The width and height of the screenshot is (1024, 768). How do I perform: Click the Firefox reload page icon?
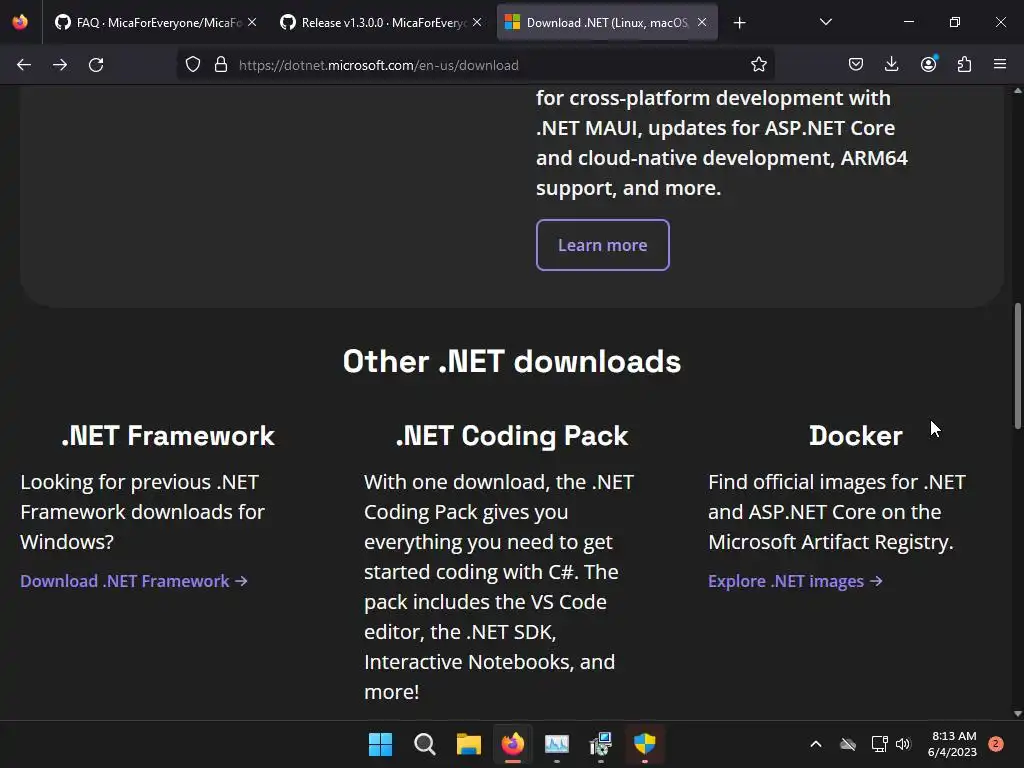96,65
